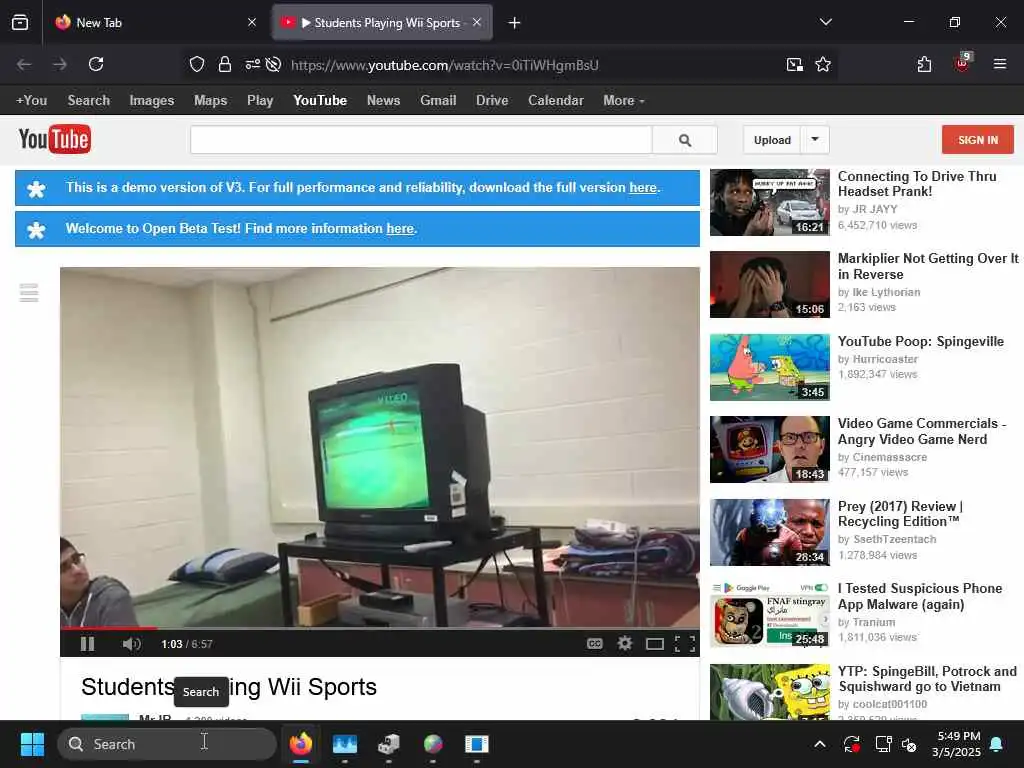The image size is (1024, 768).
Task: Toggle picture-in-picture icon in address bar
Action: click(x=795, y=64)
